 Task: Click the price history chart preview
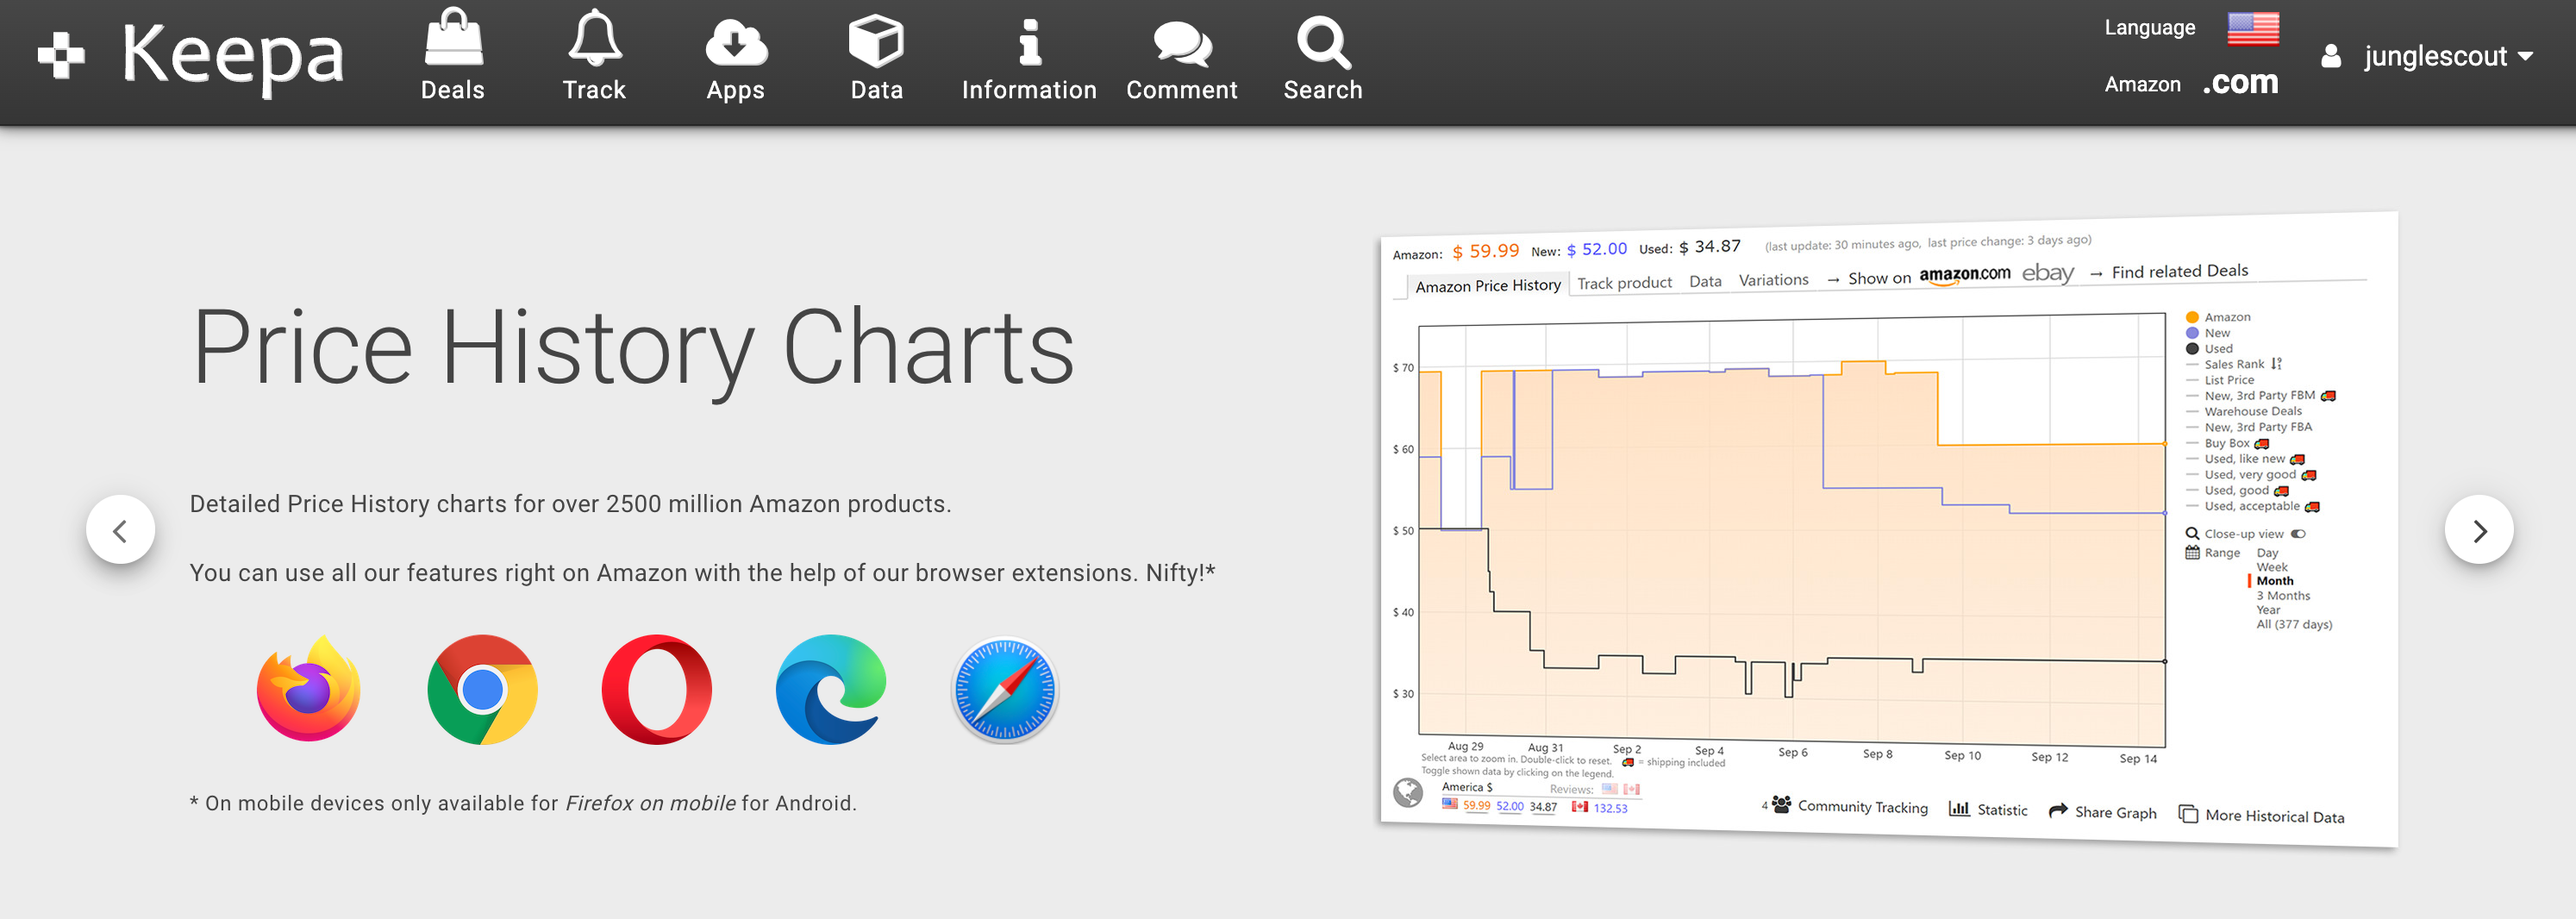[x=1889, y=530]
